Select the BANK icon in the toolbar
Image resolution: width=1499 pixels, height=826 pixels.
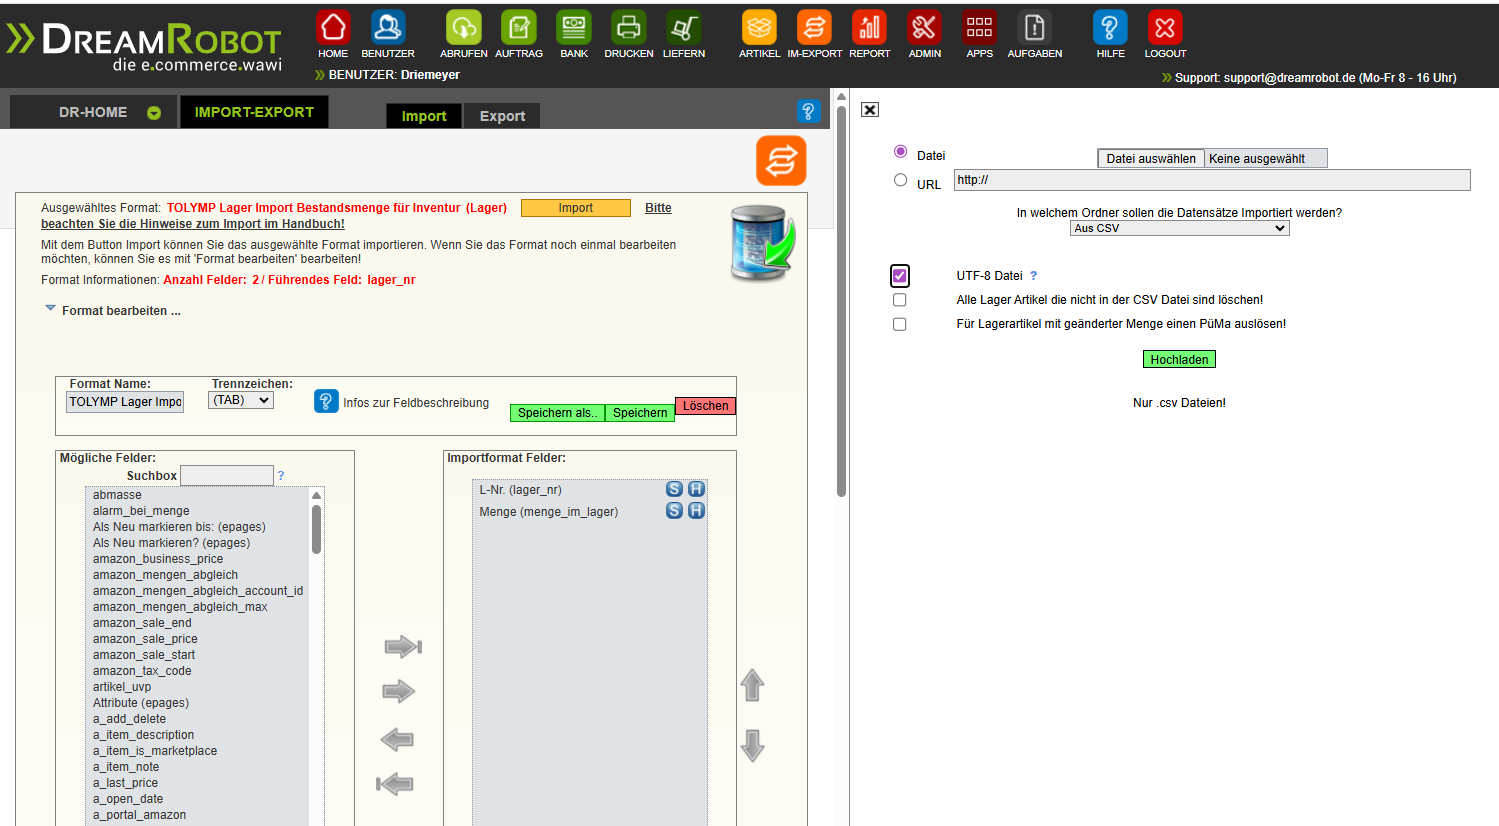[573, 29]
